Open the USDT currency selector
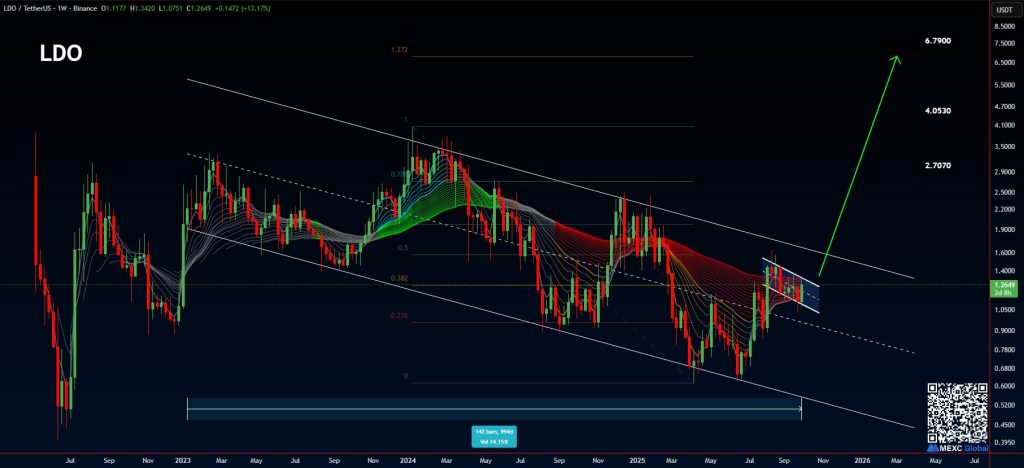Screen dimensions: 1024x468 (1000, 10)
